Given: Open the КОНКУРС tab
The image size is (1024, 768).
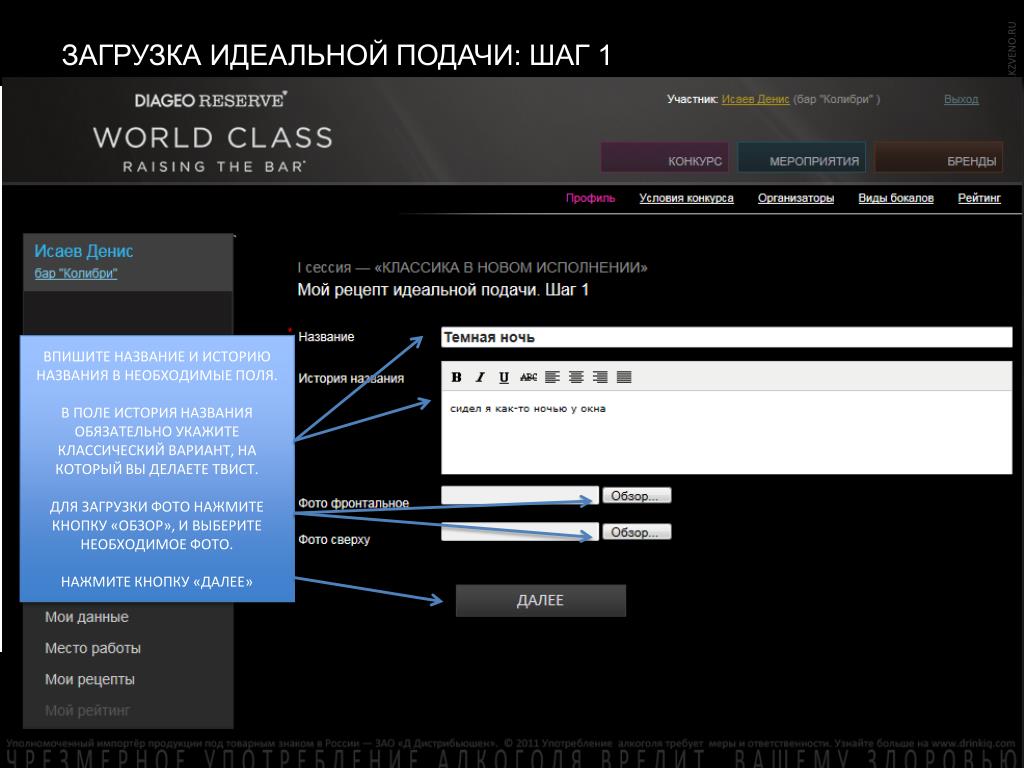Looking at the screenshot, I should [665, 157].
